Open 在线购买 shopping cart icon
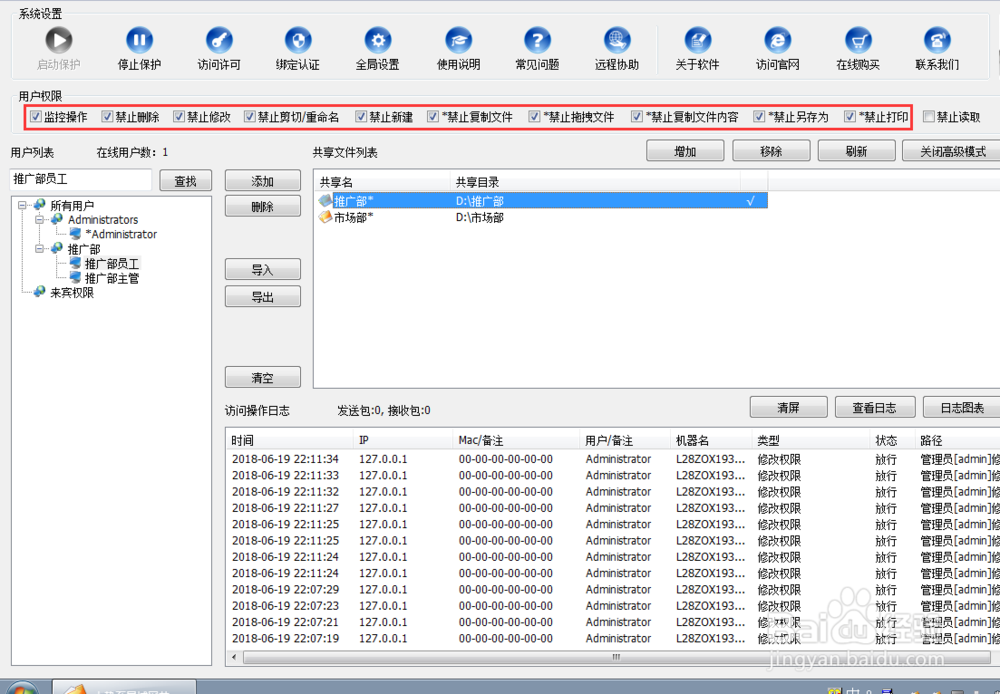This screenshot has height=694, width=1000. pos(858,41)
